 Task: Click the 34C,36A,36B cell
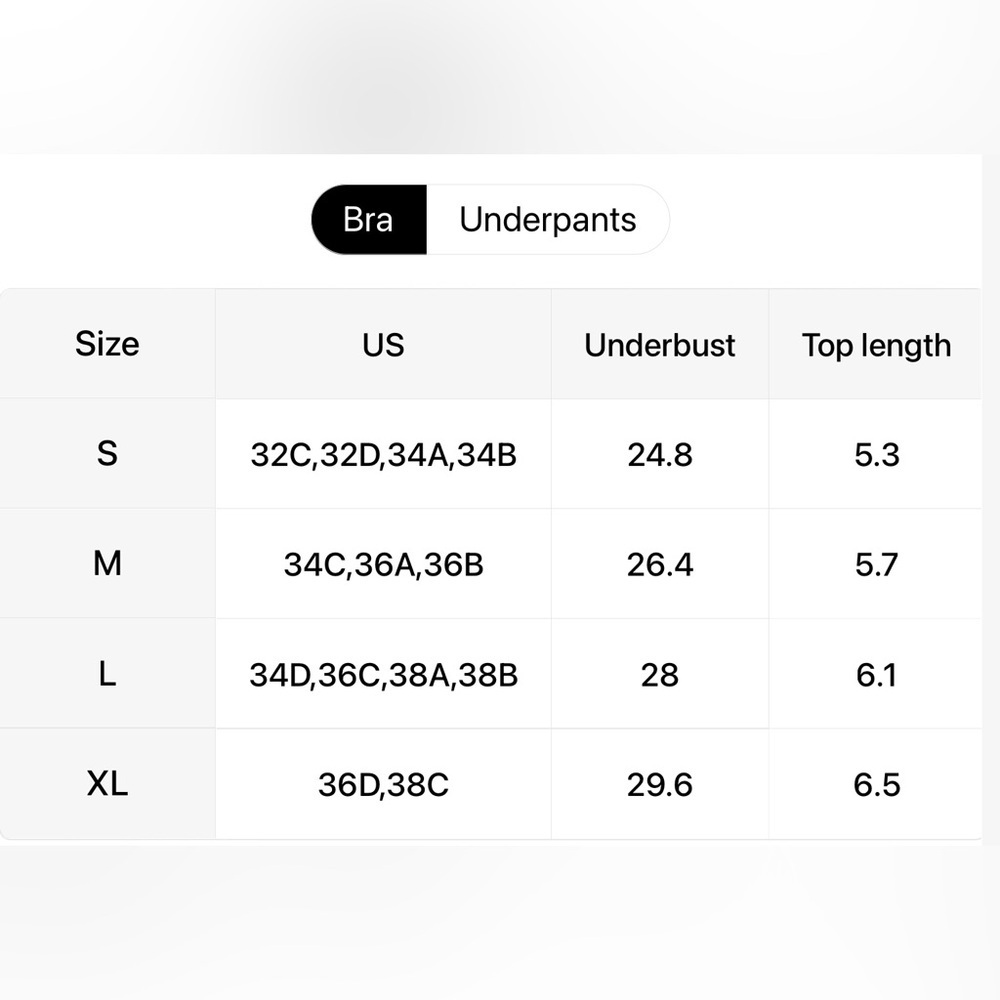coord(383,564)
